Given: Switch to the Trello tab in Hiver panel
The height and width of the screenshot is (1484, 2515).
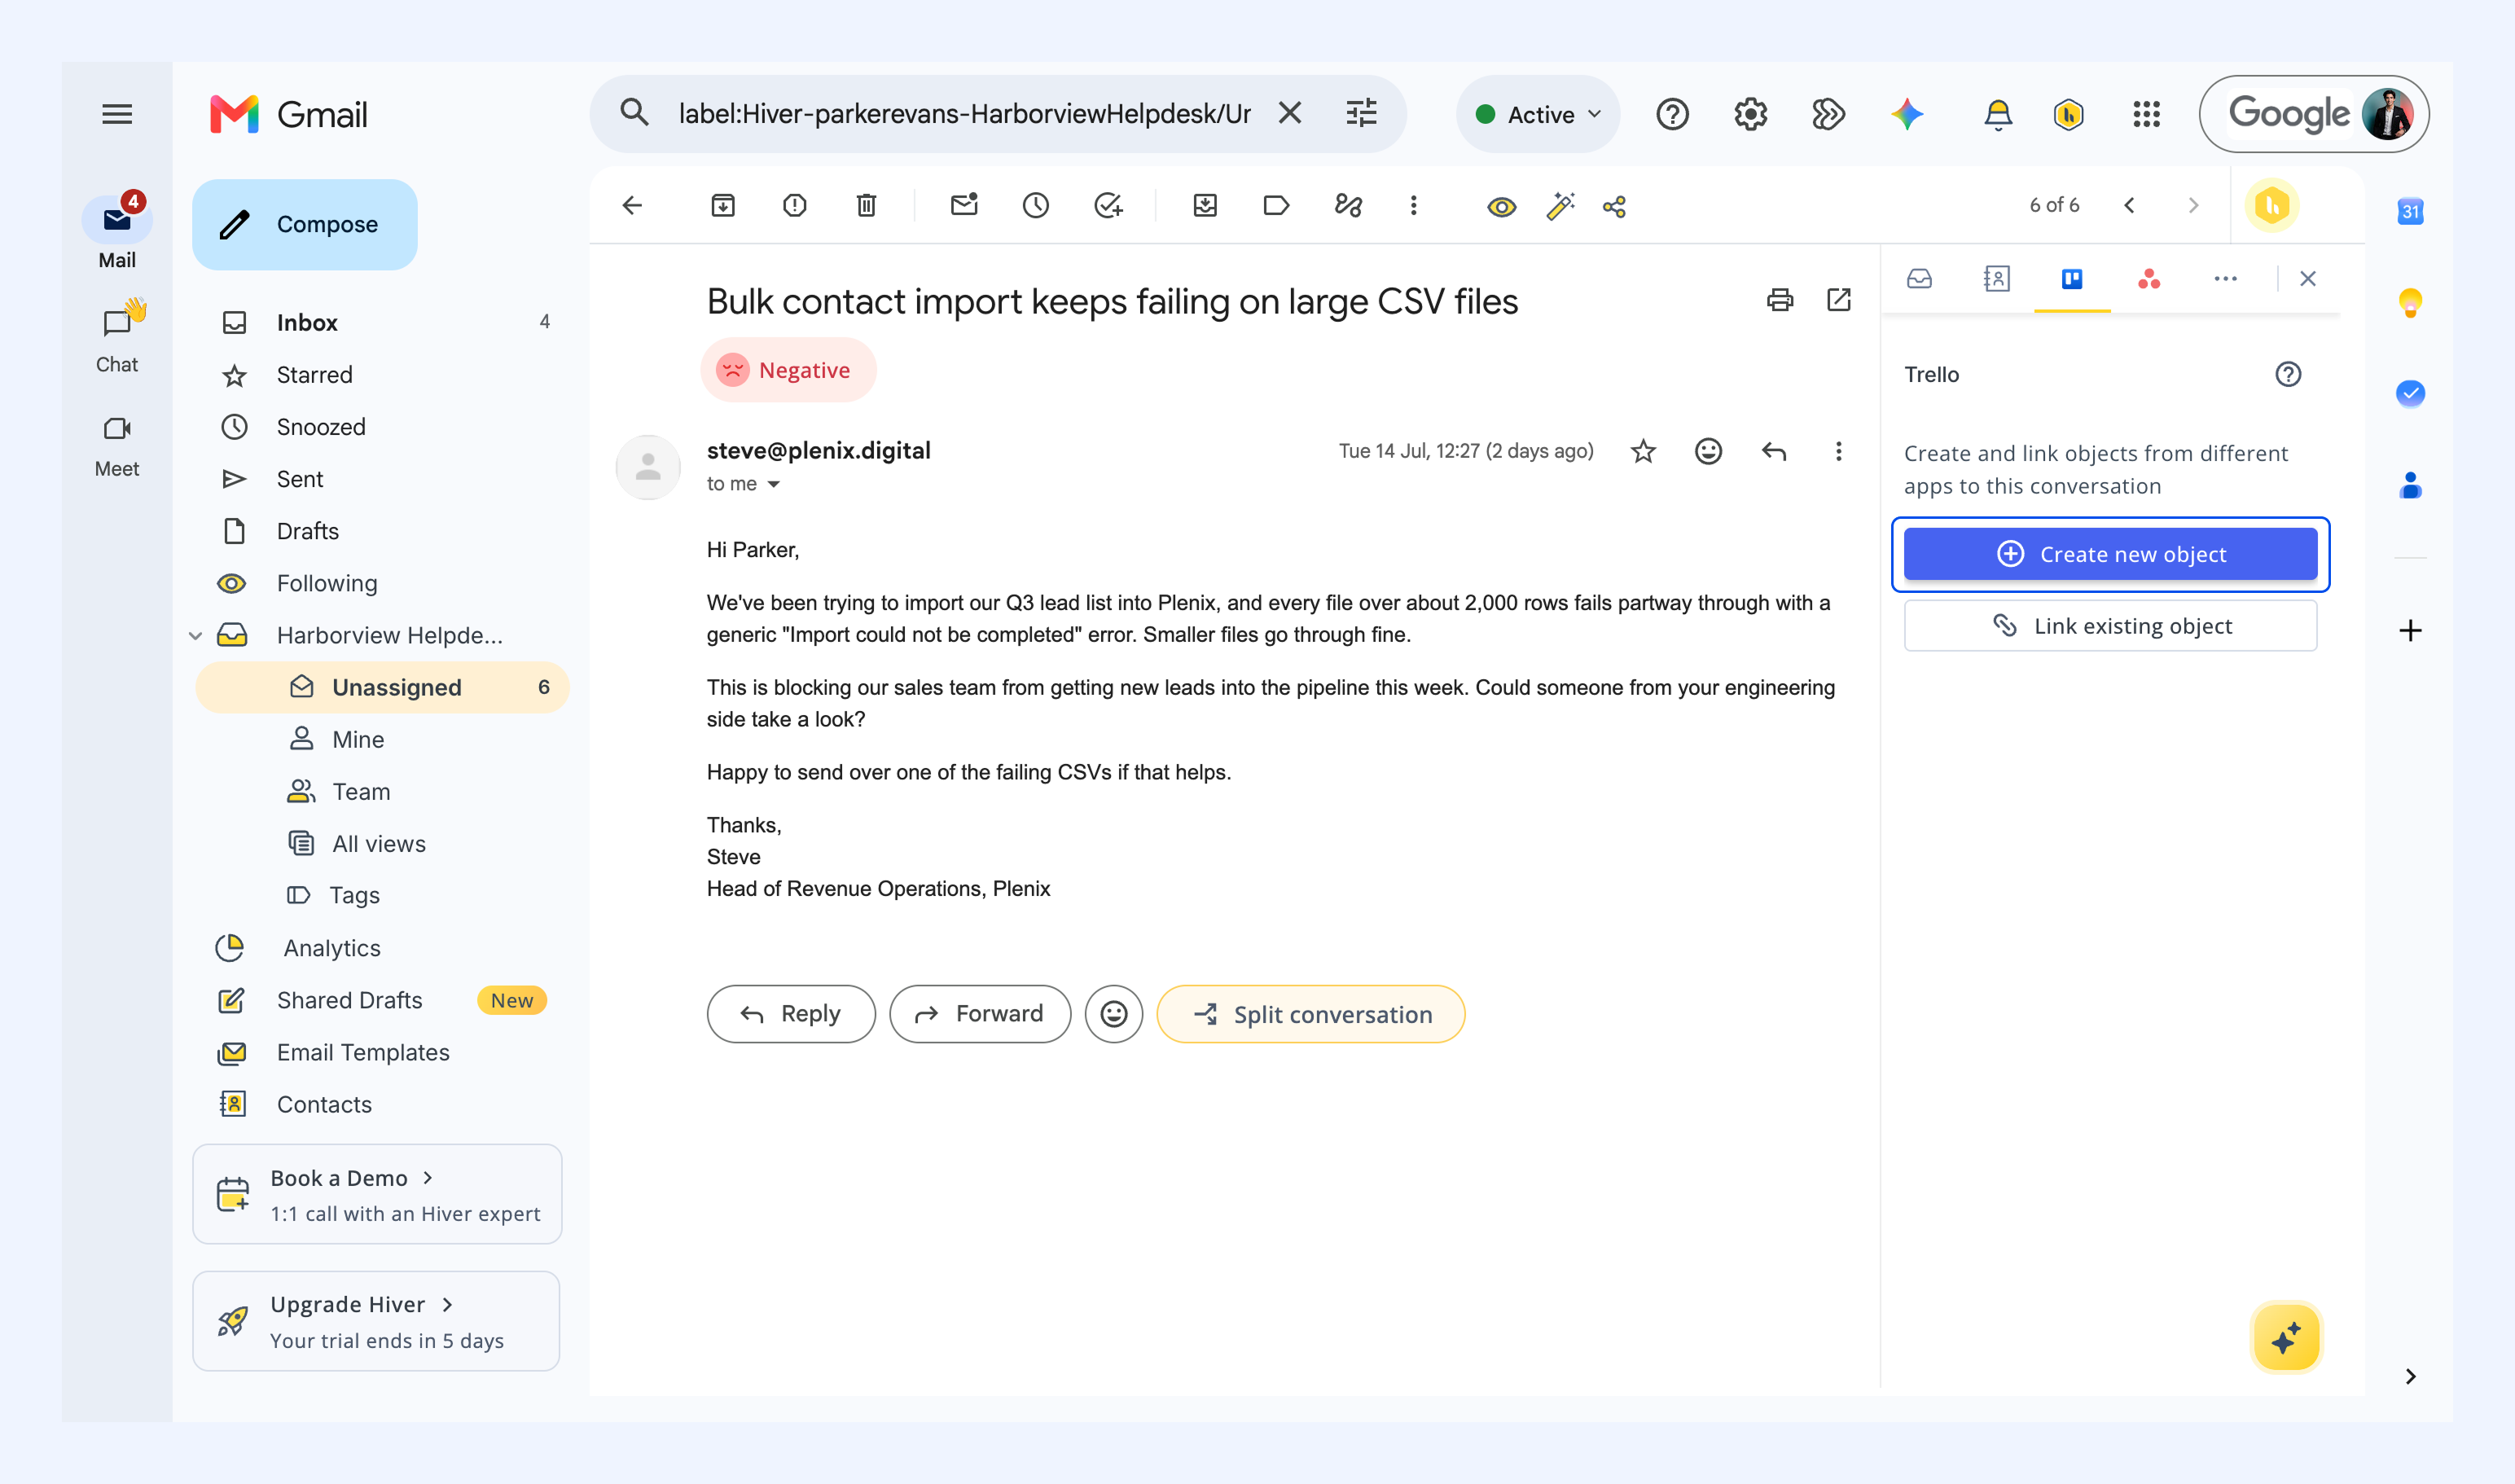Looking at the screenshot, I should click(2072, 279).
